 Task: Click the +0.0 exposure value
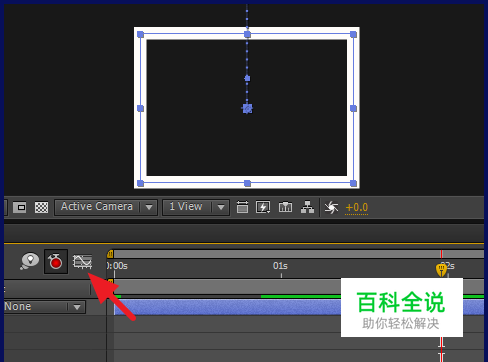pyautogui.click(x=357, y=208)
